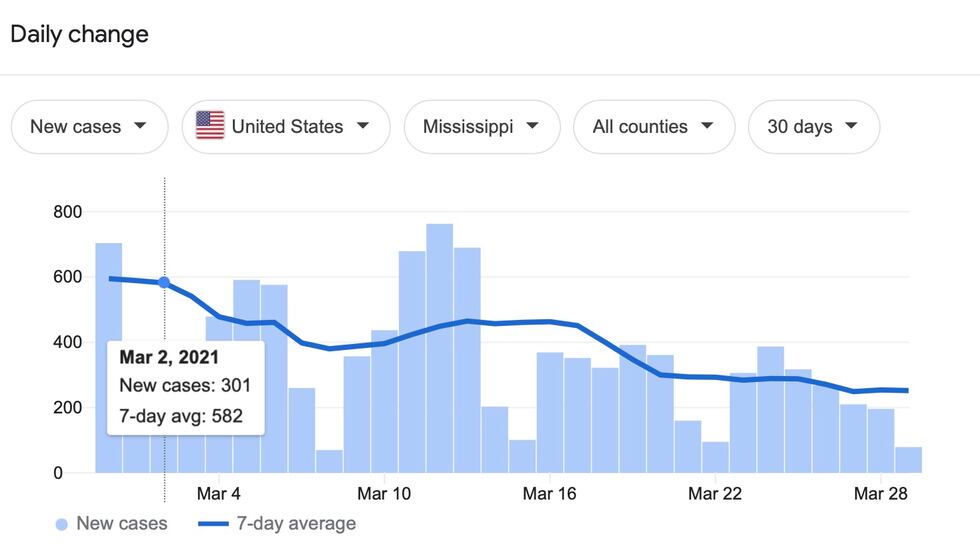
Task: Click the New cases legend dot
Action: tap(62, 524)
